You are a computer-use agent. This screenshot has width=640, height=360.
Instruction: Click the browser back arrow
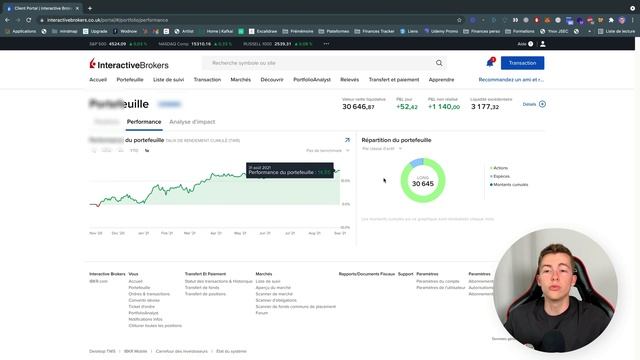click(x=7, y=20)
